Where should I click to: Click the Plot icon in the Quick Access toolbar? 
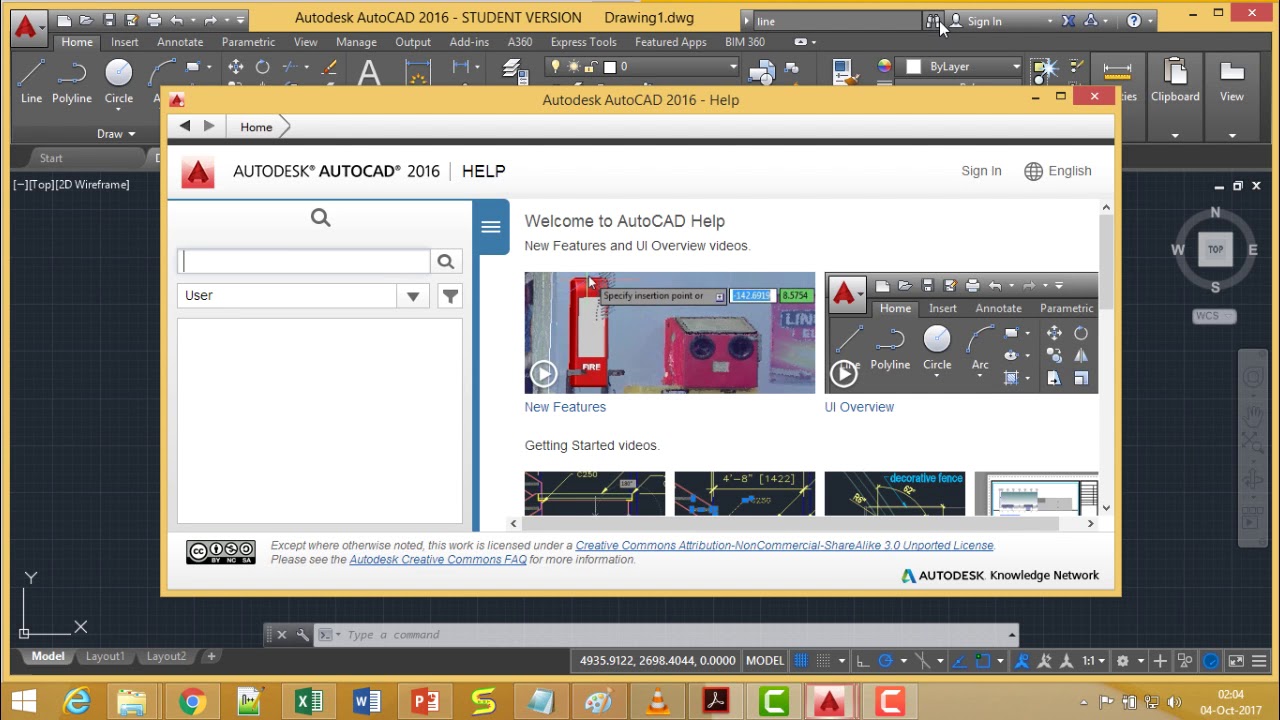(x=154, y=20)
